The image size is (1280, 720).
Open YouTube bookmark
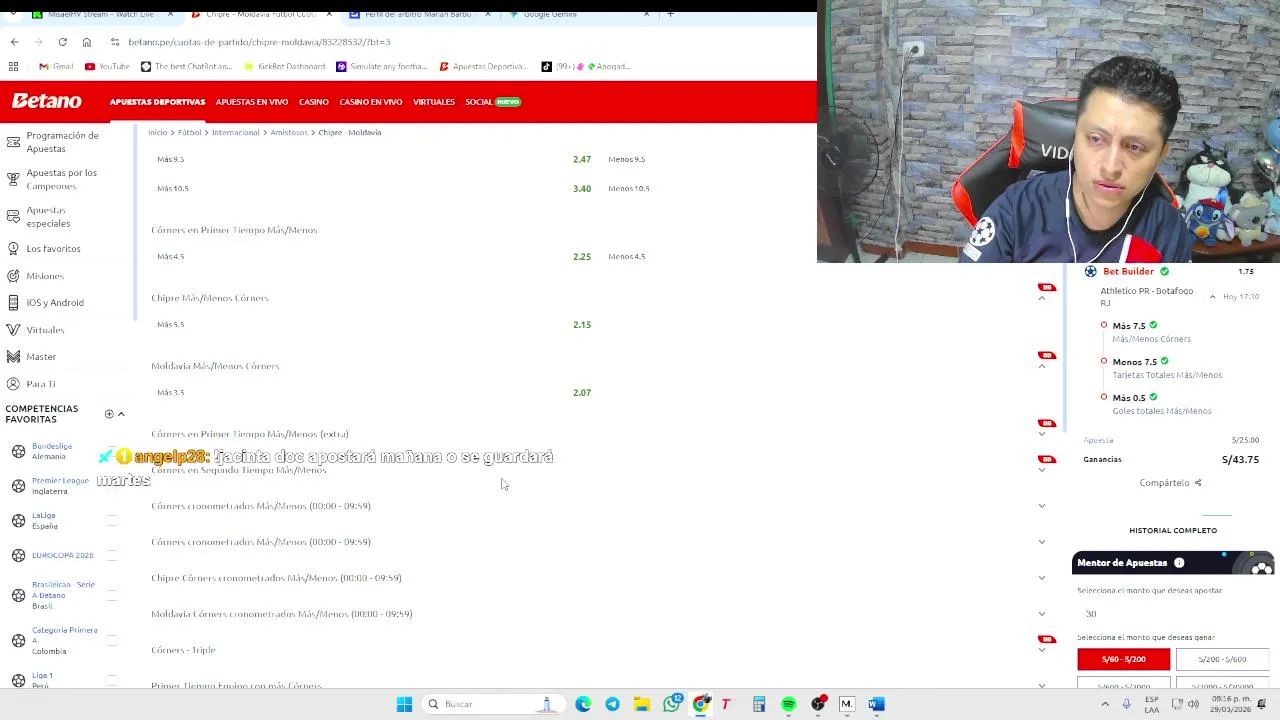[107, 66]
